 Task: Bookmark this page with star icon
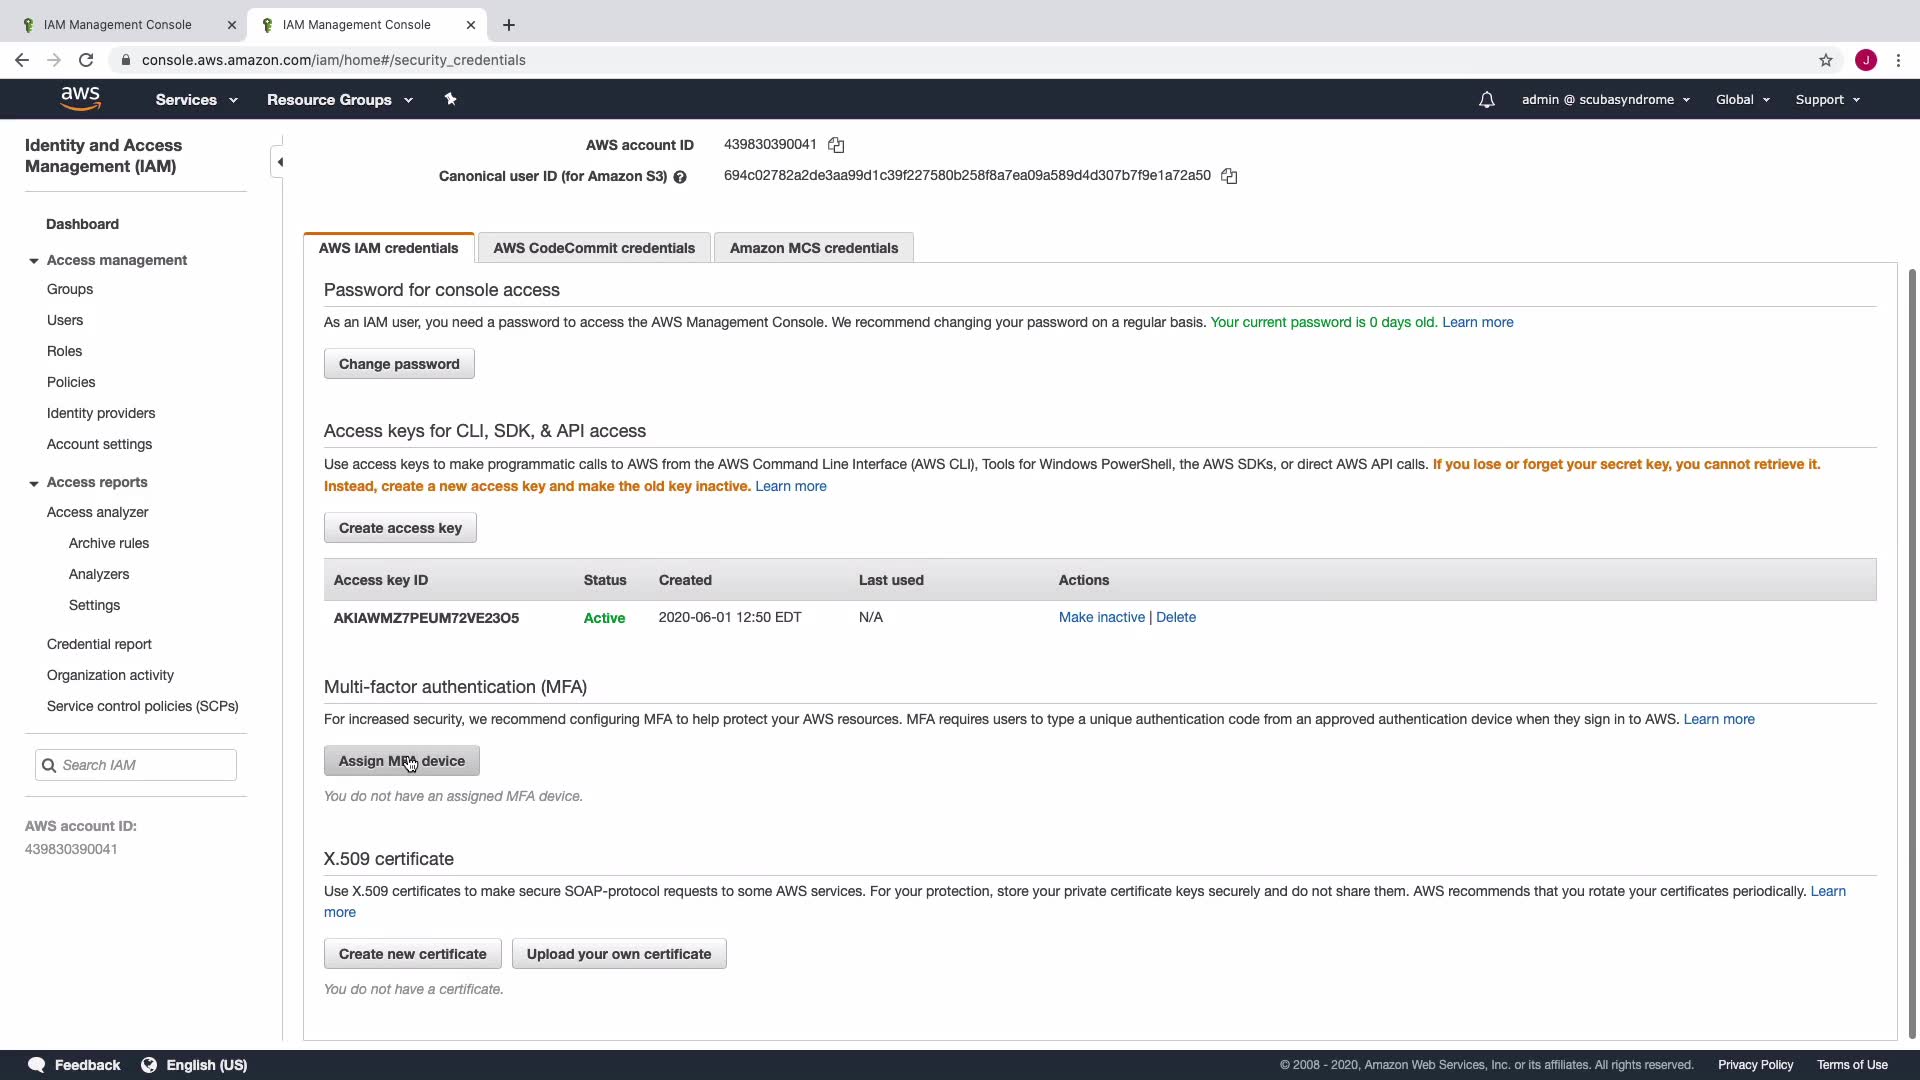(x=1825, y=60)
